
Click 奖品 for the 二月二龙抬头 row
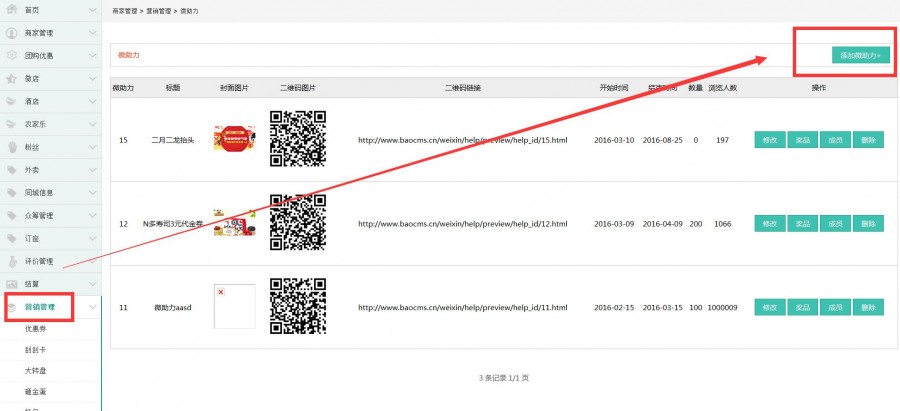(x=802, y=139)
